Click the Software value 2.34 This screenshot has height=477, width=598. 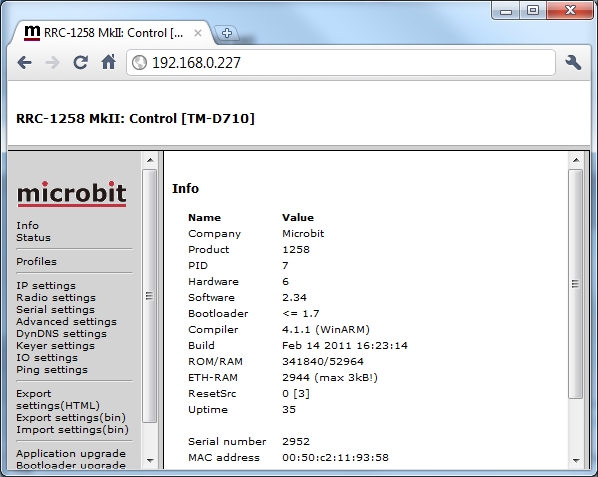294,297
